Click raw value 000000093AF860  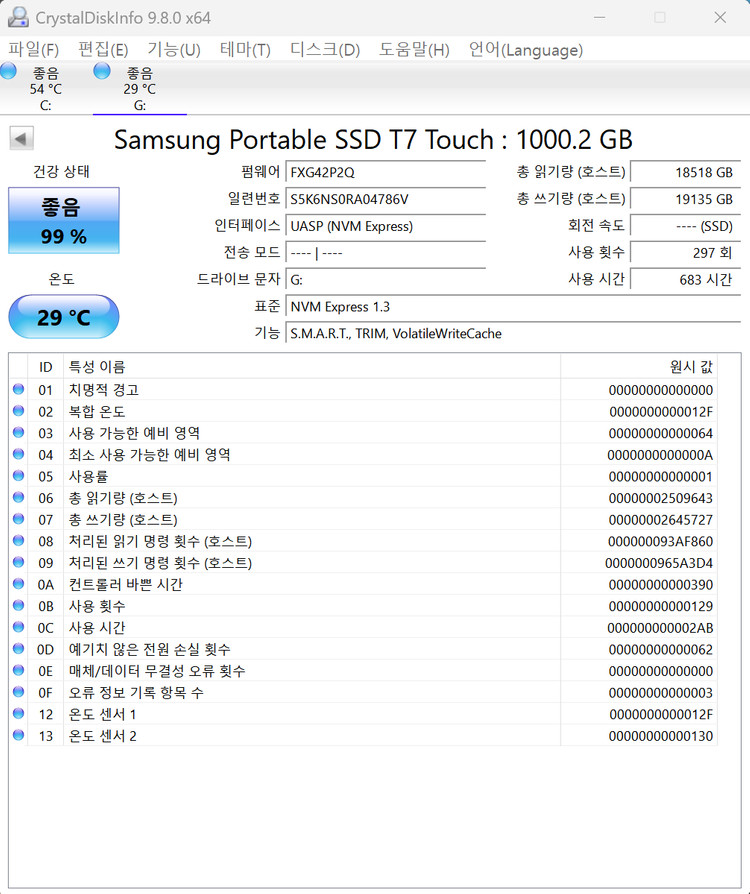point(660,542)
